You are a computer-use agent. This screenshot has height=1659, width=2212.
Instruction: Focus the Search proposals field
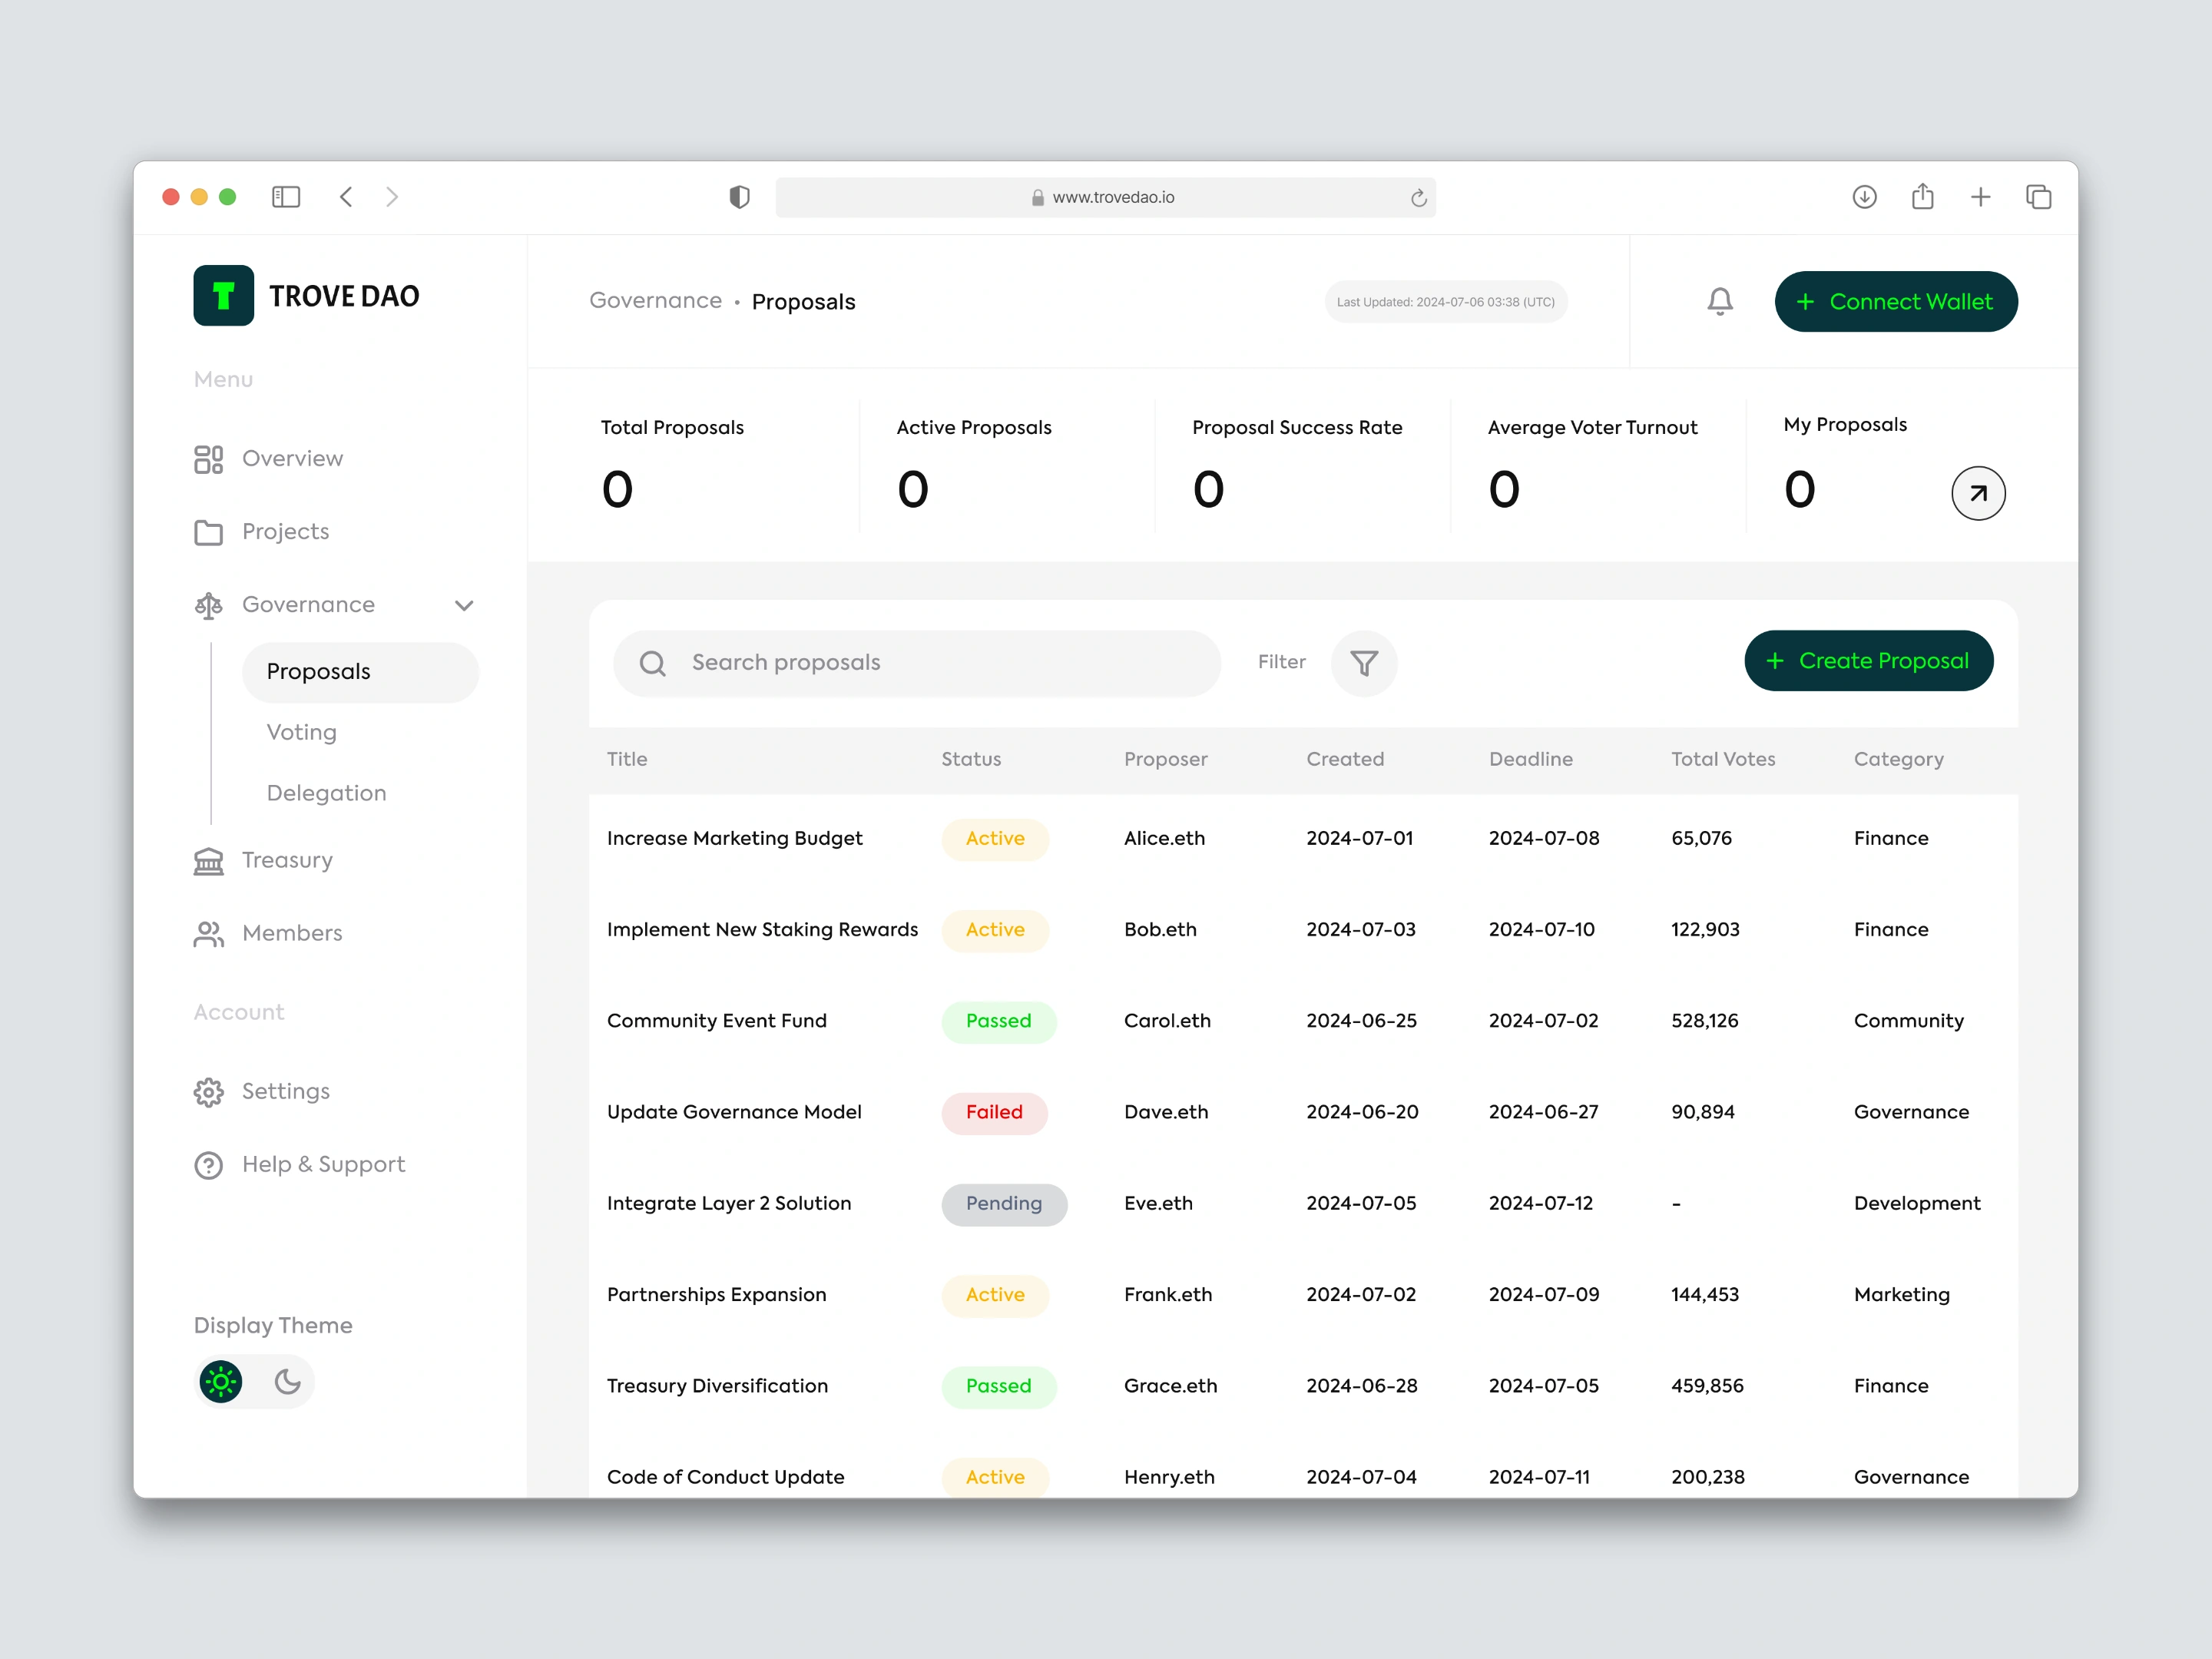pos(916,663)
